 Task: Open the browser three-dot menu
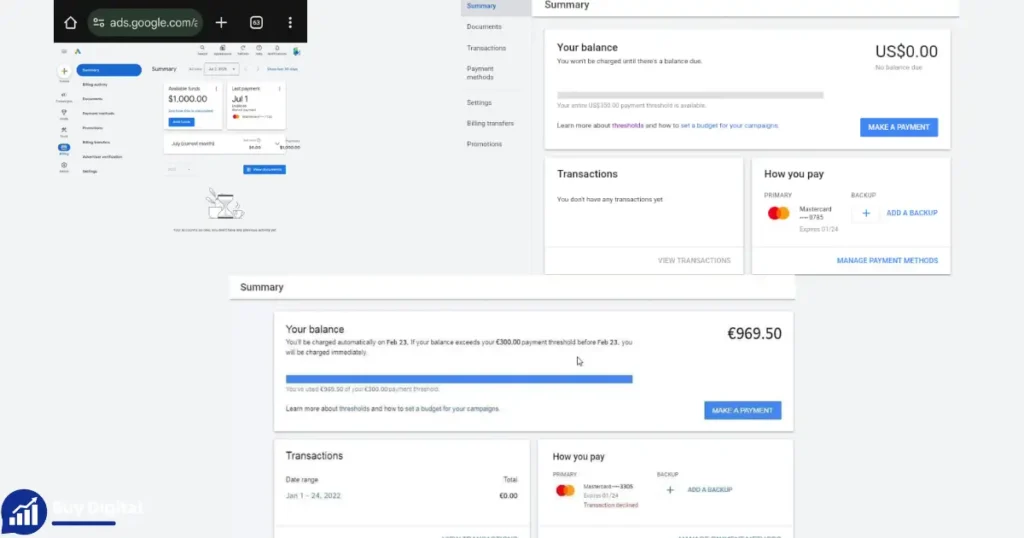(291, 23)
